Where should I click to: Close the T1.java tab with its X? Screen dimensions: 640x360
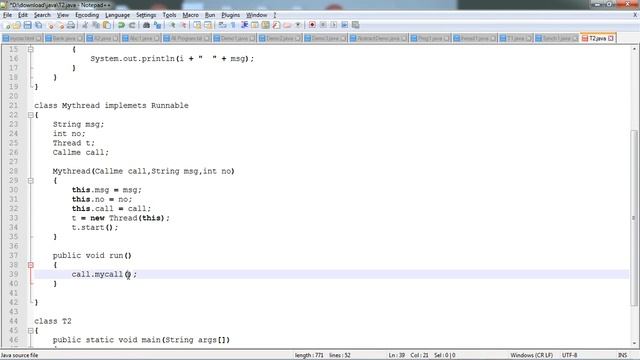(529, 38)
